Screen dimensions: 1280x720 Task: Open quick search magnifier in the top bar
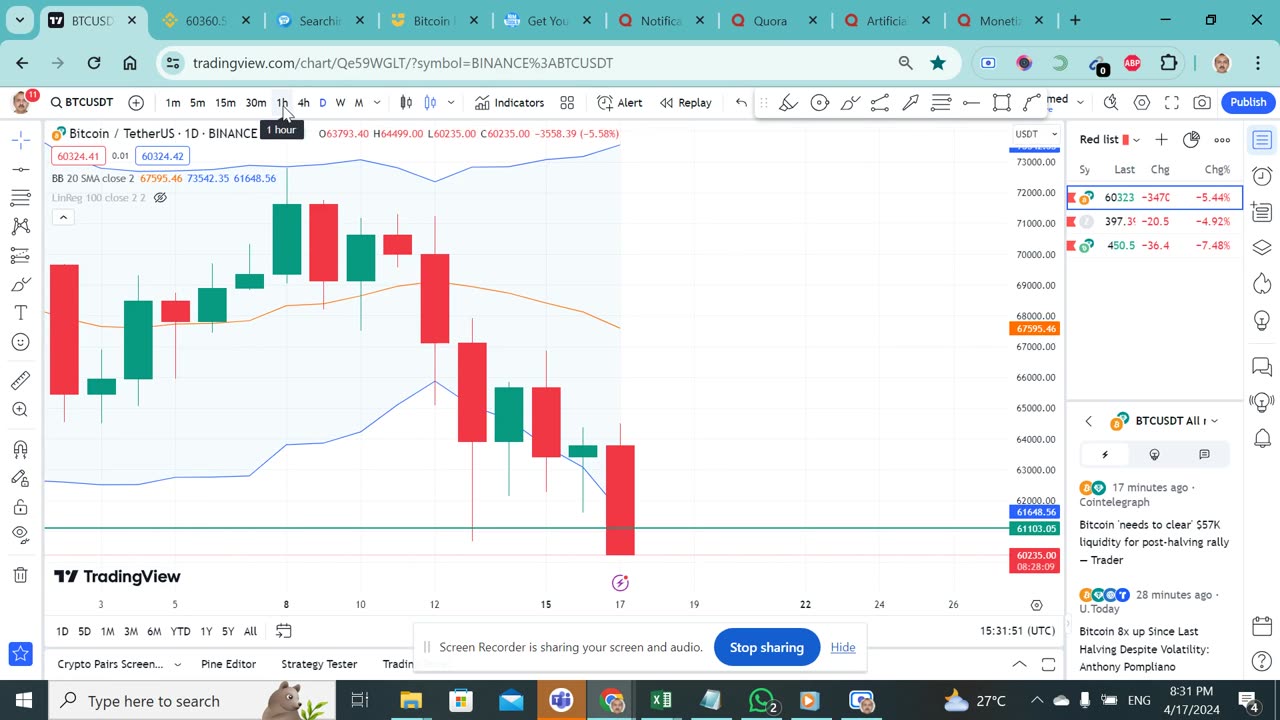[1111, 102]
